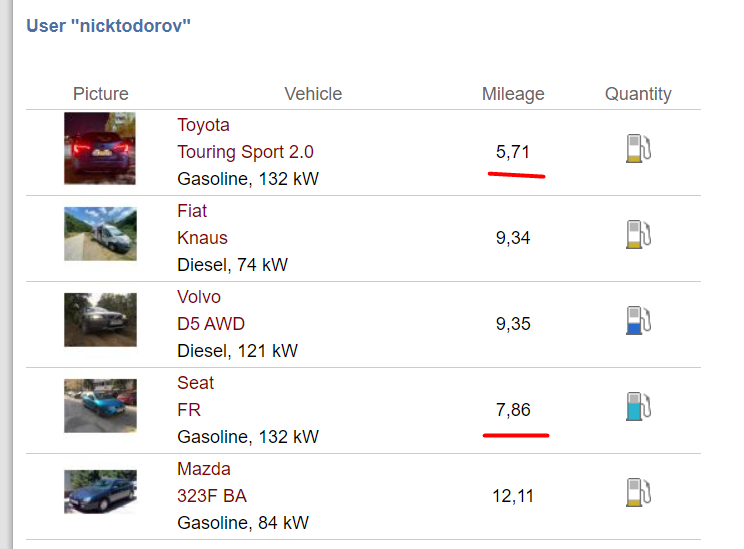Click the fuel pump icon in the Mazda row
744x549 pixels.
638,492
